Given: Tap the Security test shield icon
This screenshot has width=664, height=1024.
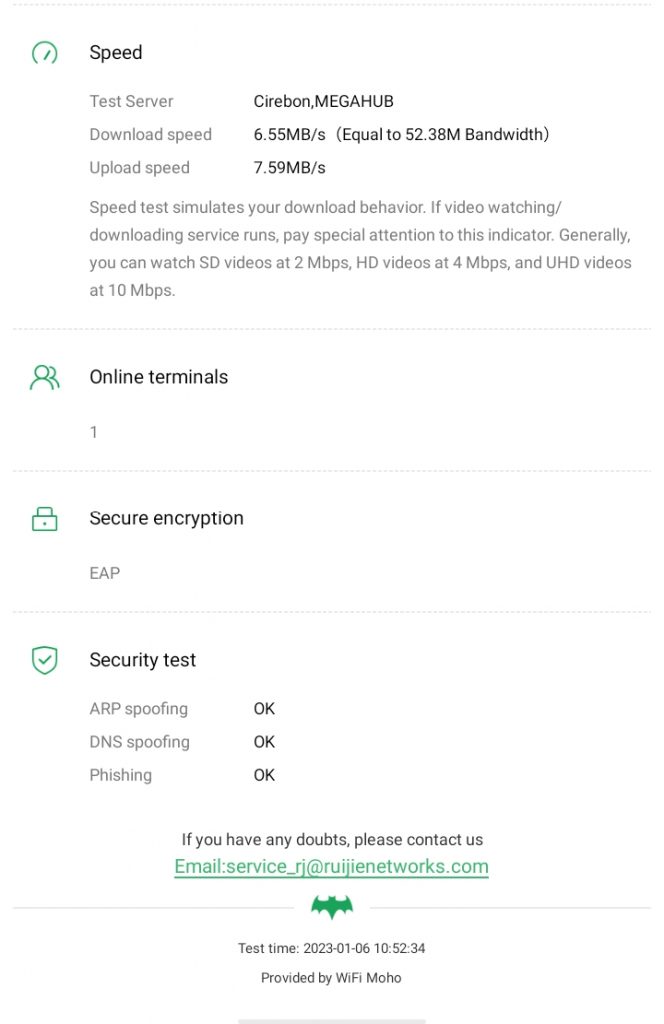Looking at the screenshot, I should tap(45, 660).
